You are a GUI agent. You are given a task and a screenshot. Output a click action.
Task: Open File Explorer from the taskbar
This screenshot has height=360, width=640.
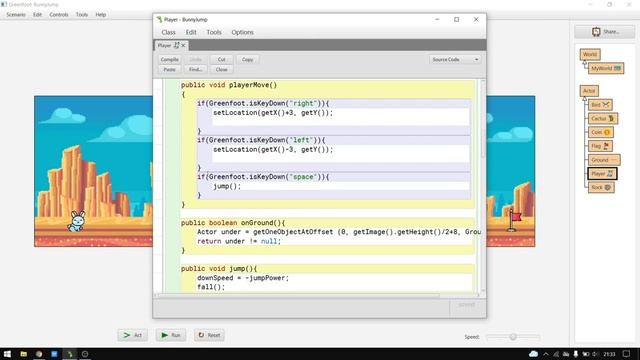[23, 354]
